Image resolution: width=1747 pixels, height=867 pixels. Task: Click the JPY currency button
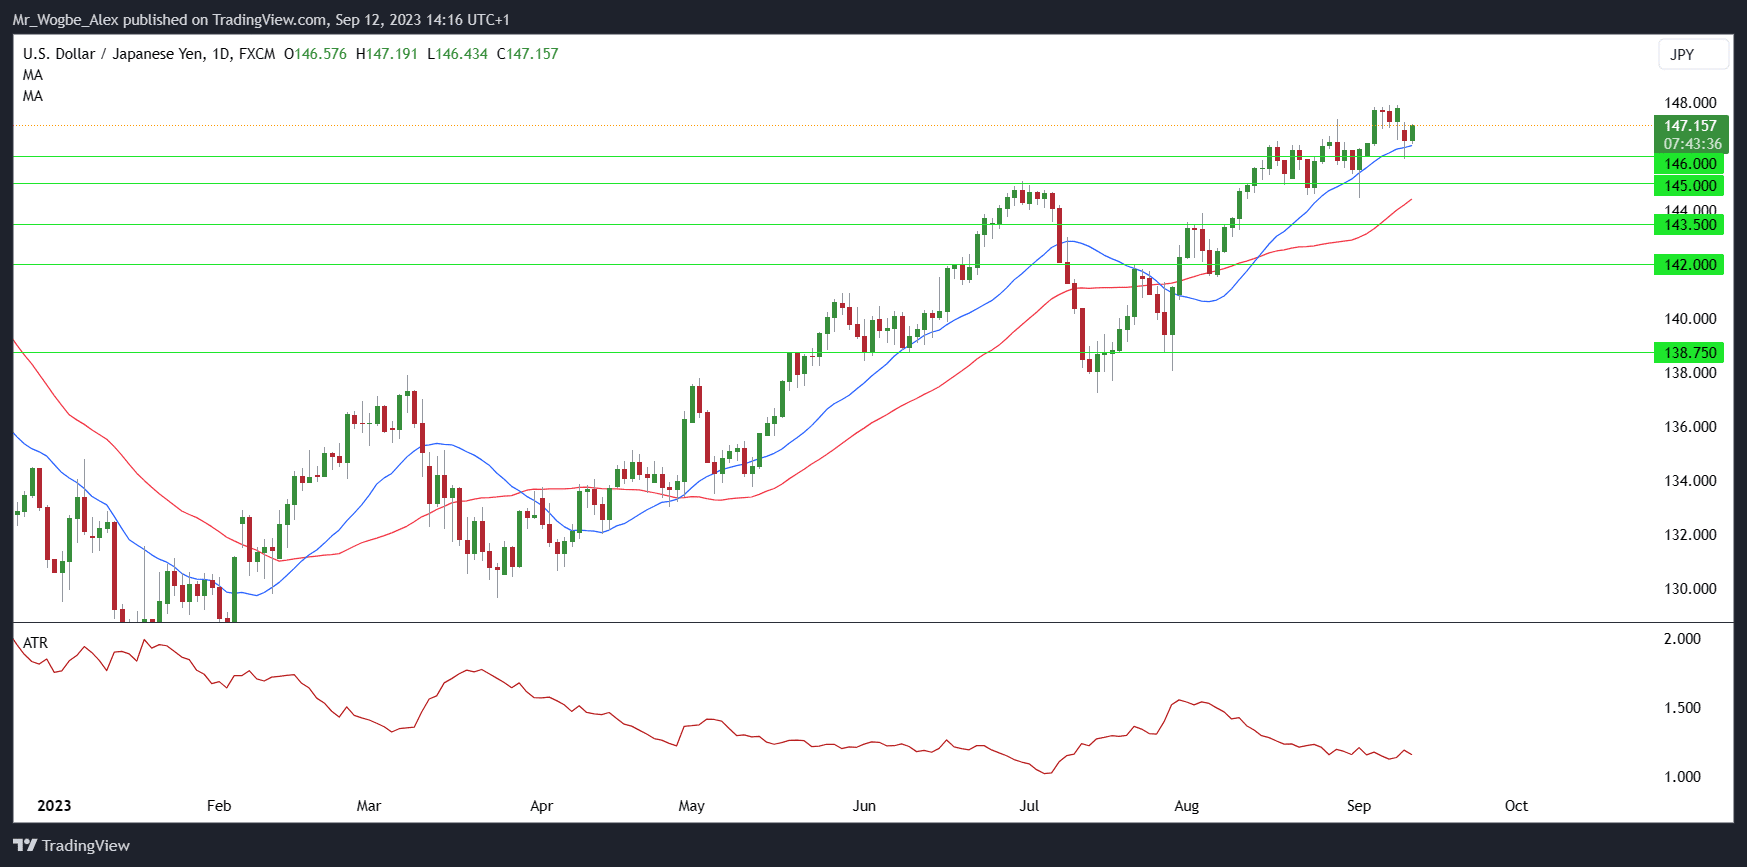pyautogui.click(x=1694, y=54)
